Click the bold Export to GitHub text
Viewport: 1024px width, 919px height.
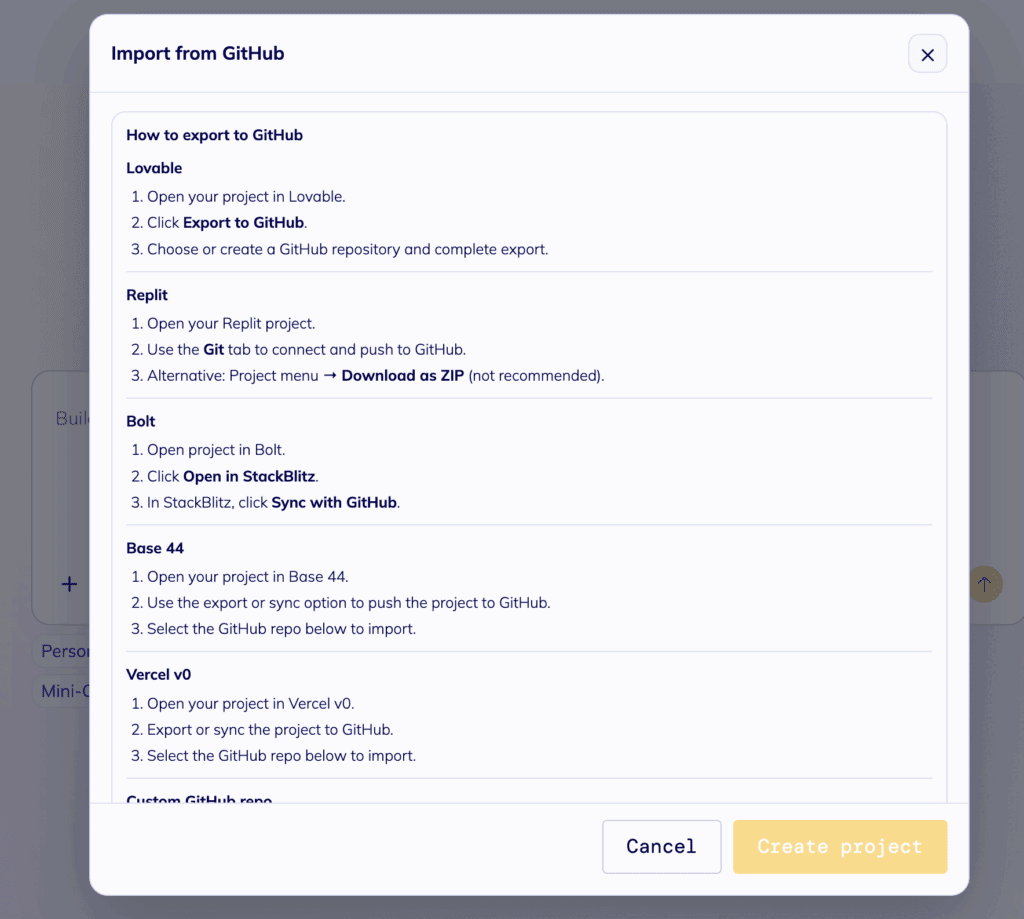point(244,223)
